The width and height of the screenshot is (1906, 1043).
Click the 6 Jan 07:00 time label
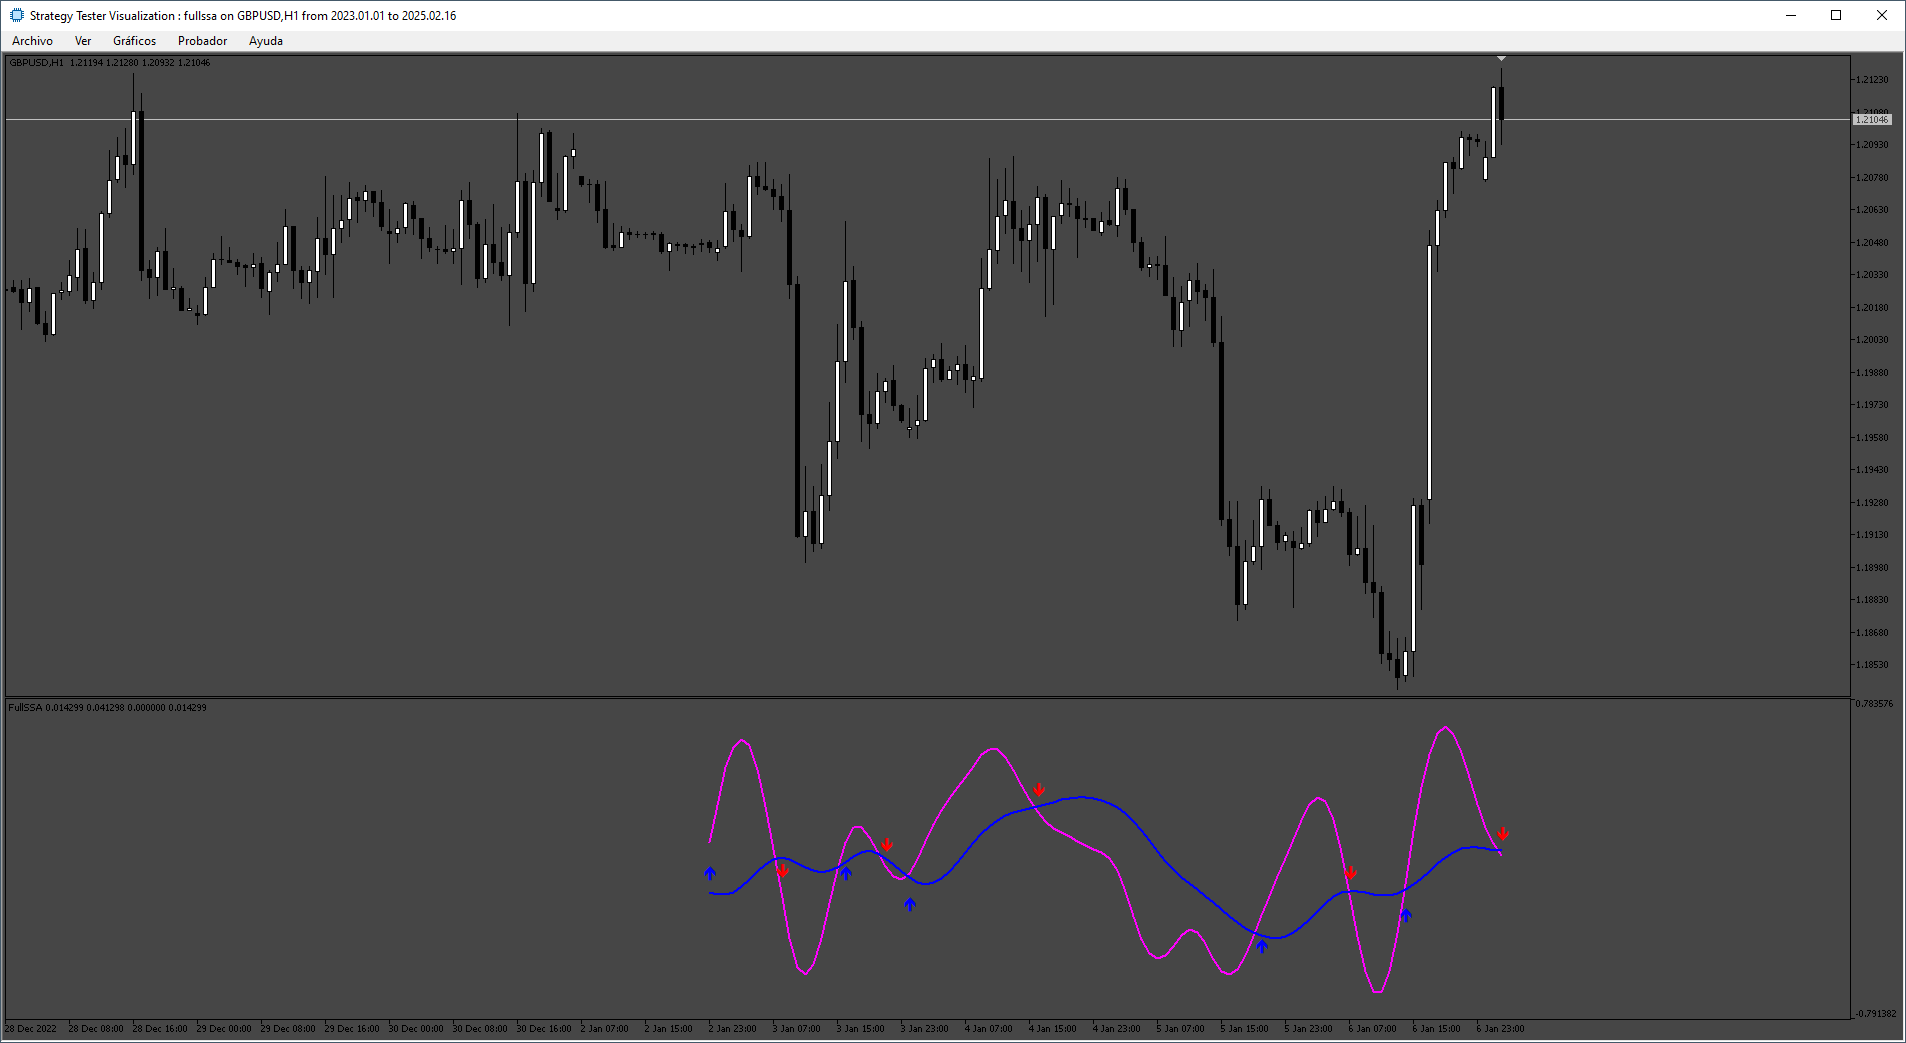[x=1372, y=1029]
